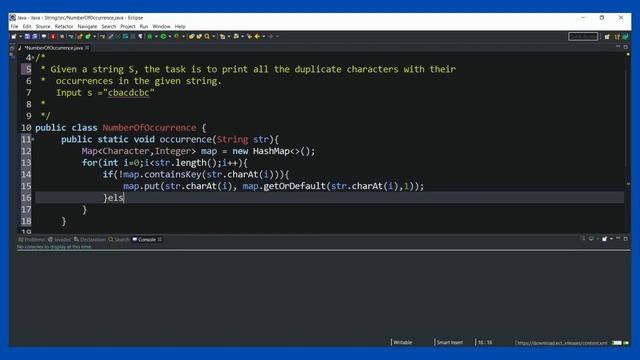Image resolution: width=640 pixels, height=360 pixels.
Task: Click the Forward navigation arrow icon
Action: point(271,36)
